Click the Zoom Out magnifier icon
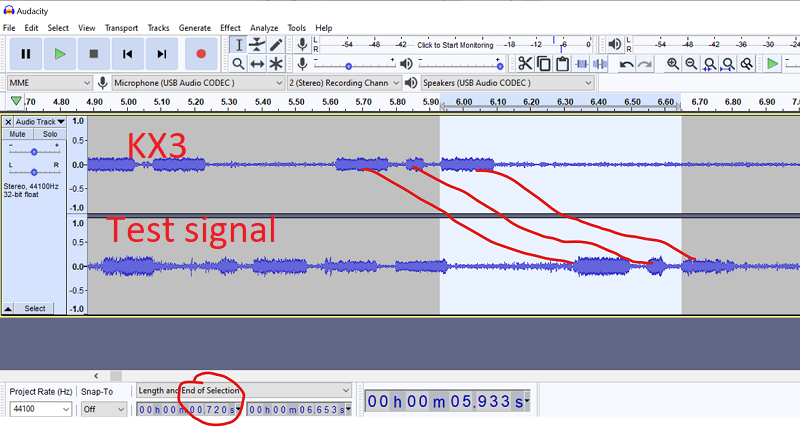 point(691,64)
